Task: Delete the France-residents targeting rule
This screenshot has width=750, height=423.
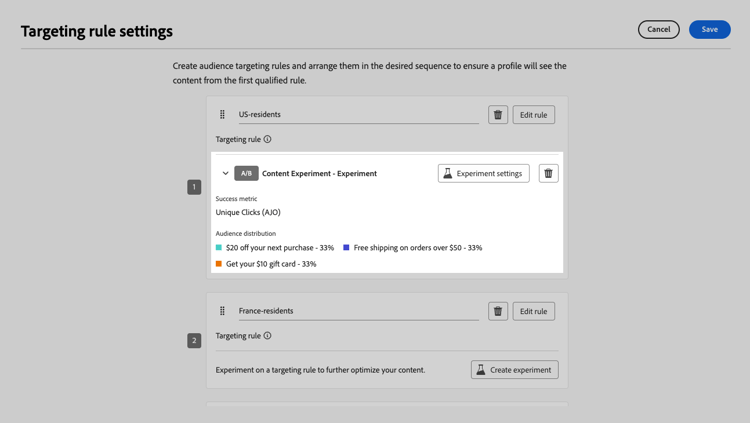Action: [x=498, y=311]
